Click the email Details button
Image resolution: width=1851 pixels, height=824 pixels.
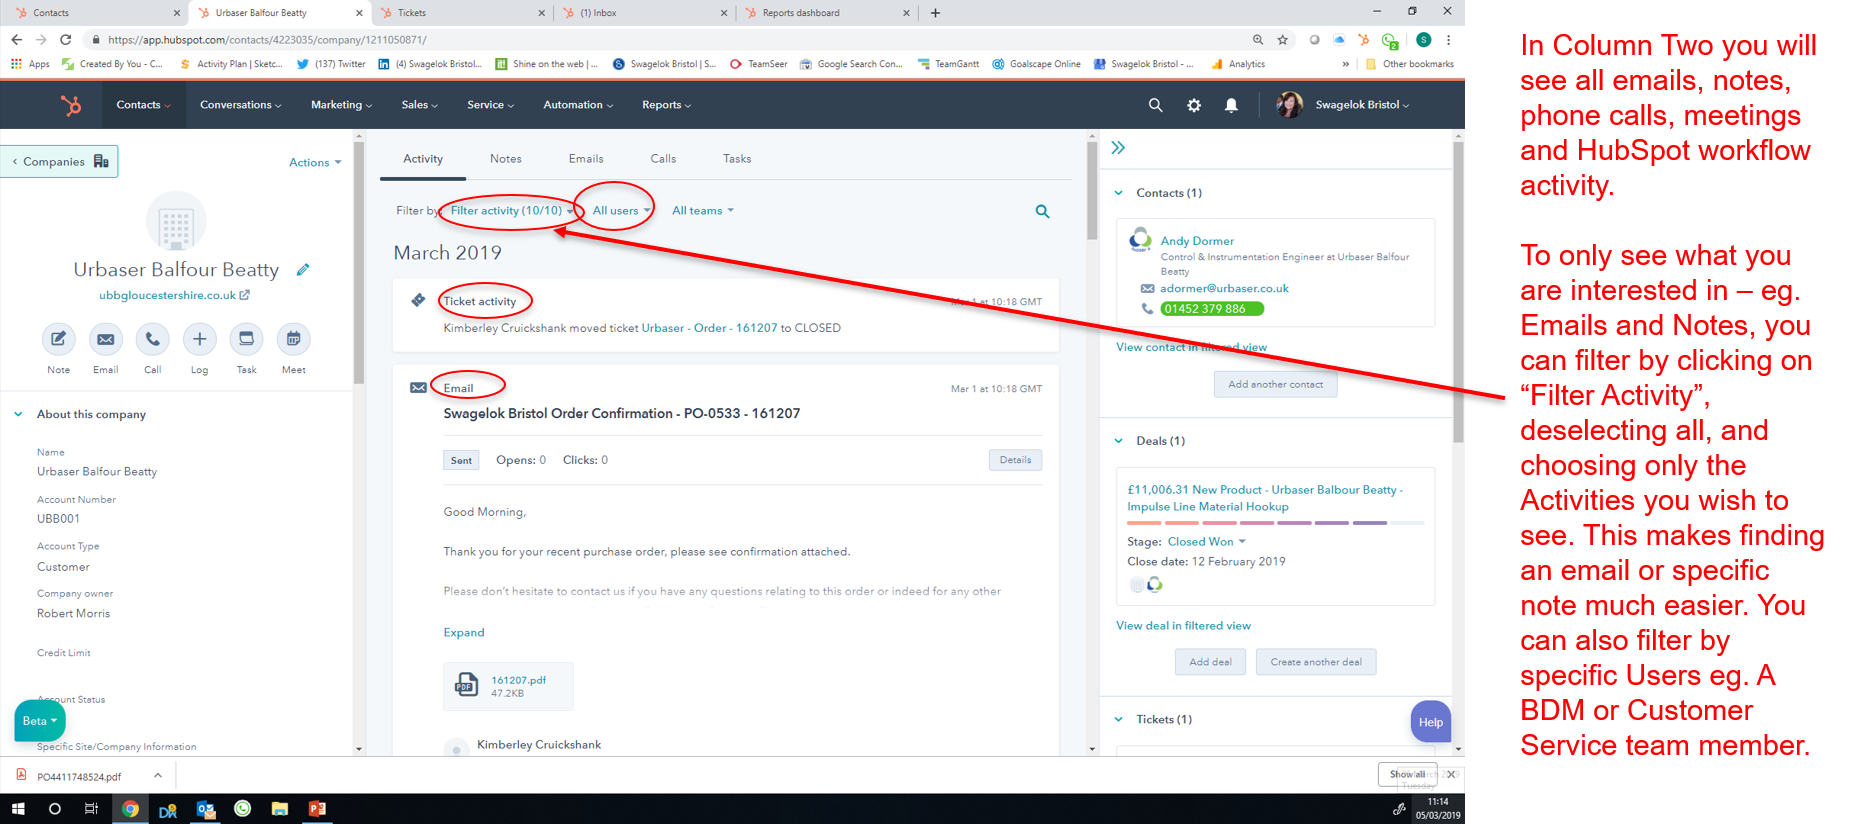[1015, 460]
